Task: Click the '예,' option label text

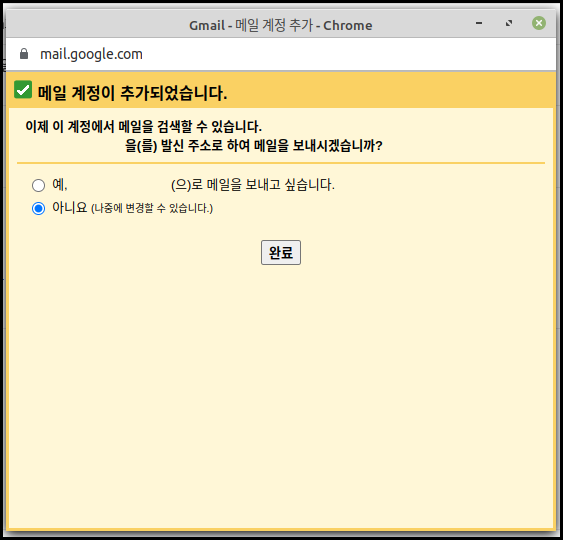Action: pyautogui.click(x=60, y=185)
